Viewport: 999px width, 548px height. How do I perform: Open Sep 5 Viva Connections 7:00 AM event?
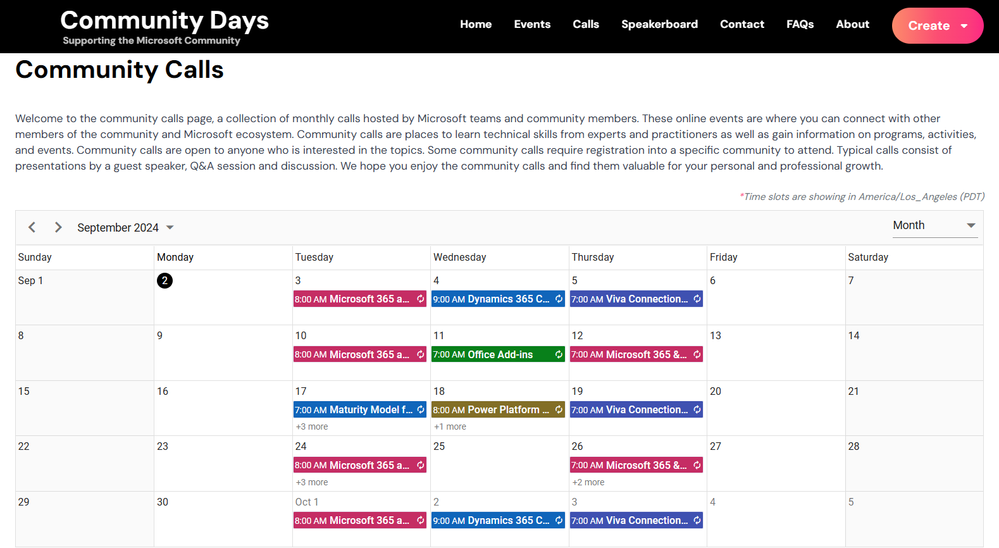(x=636, y=299)
